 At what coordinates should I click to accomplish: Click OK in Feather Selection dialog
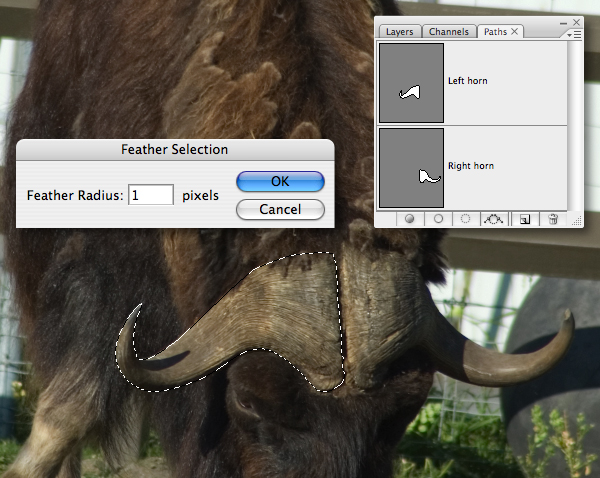click(280, 181)
